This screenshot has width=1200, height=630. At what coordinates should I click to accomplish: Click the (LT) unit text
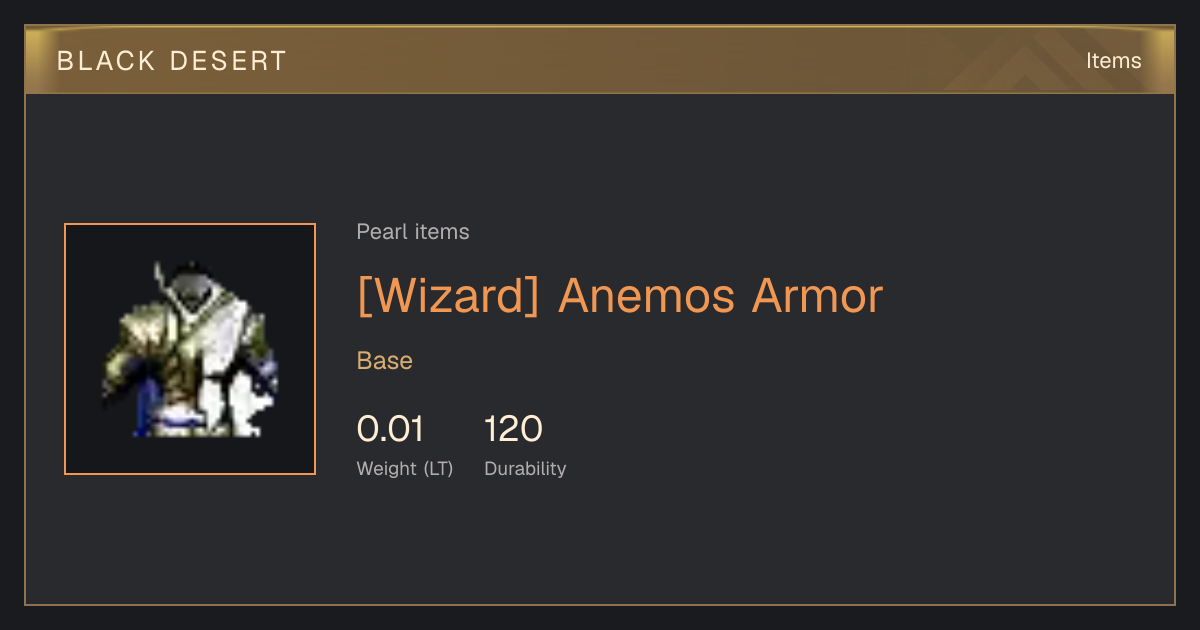tap(436, 468)
